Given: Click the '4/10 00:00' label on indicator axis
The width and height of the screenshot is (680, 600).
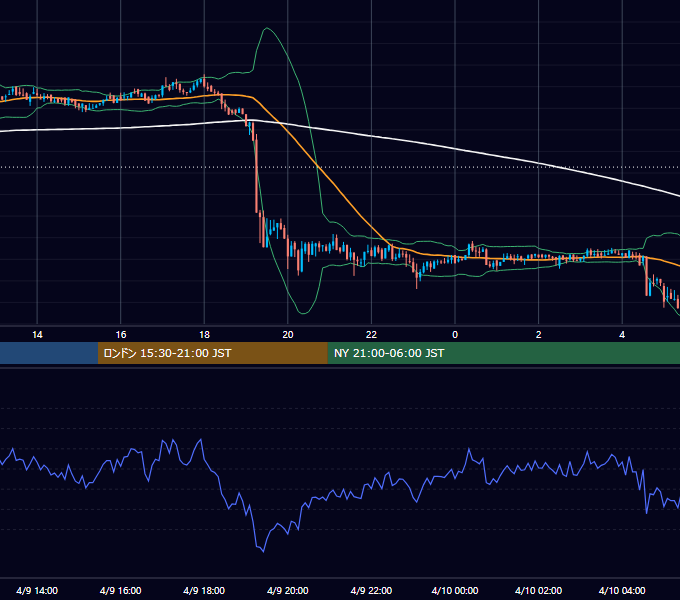Looking at the screenshot, I should 455,590.
